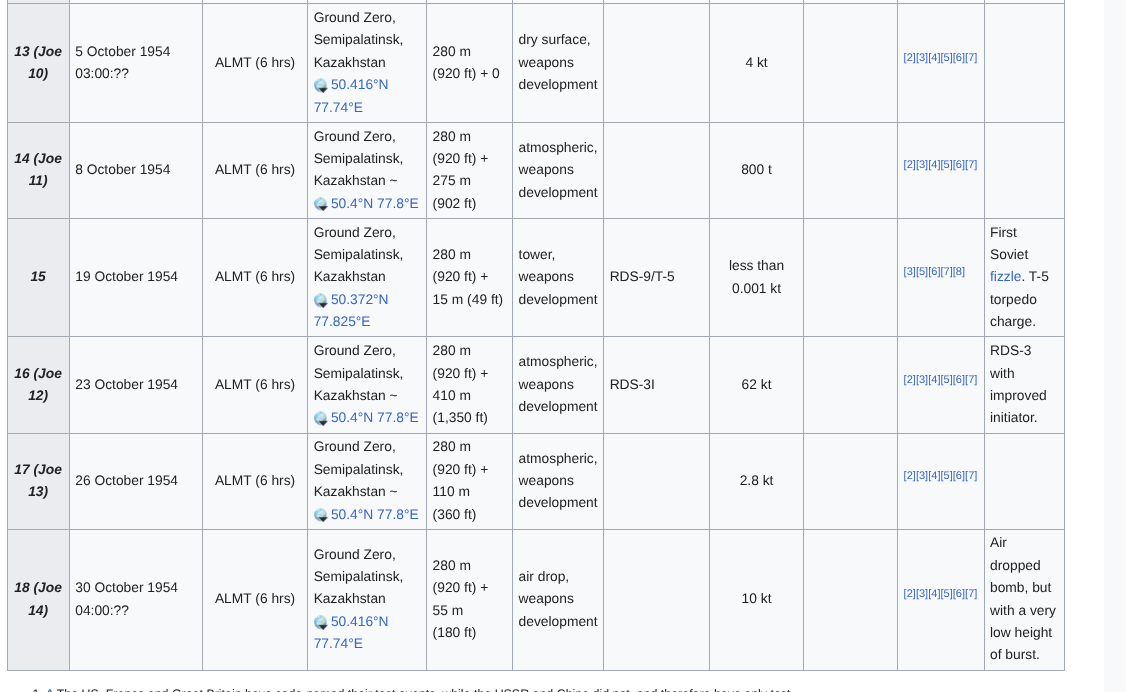The width and height of the screenshot is (1126, 692).
Task: Open the map globe icon in test 15 row
Action: tap(320, 300)
